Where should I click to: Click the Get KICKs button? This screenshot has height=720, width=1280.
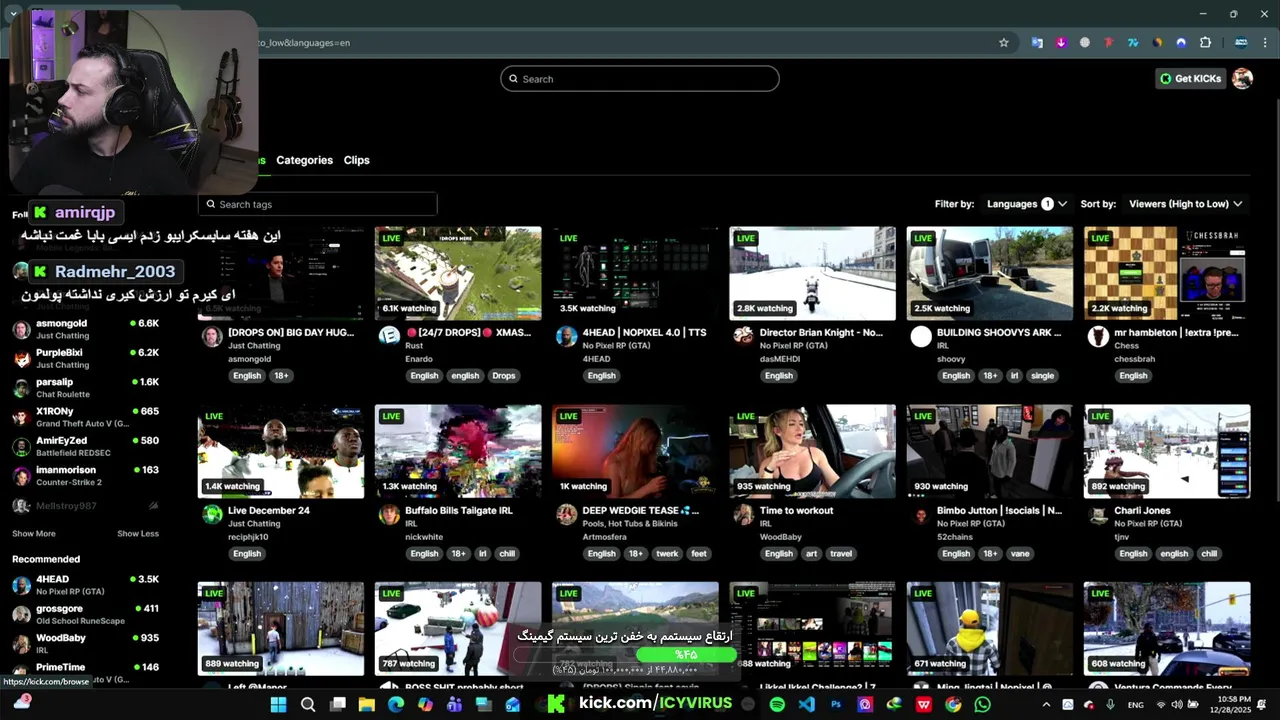pyautogui.click(x=1190, y=78)
